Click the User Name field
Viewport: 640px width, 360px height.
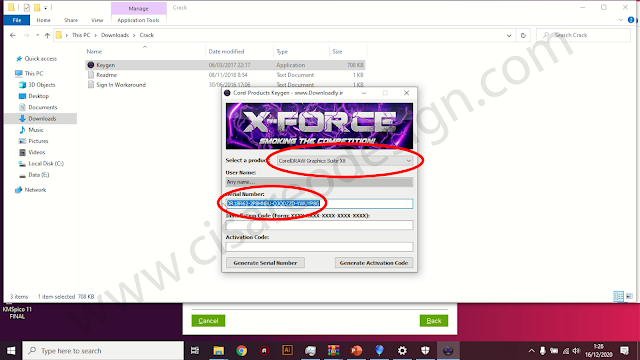[x=319, y=182]
